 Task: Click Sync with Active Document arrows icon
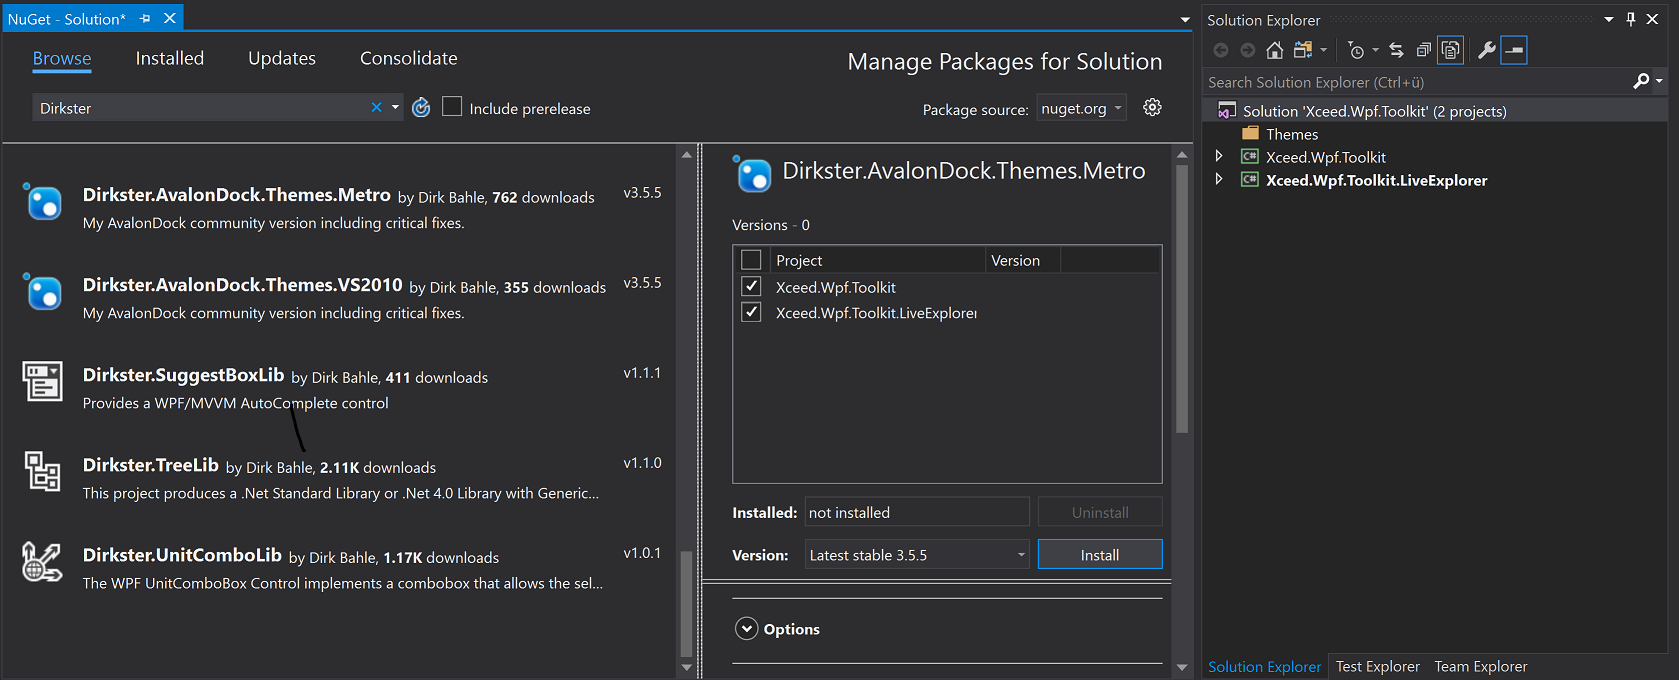[x=1396, y=50]
